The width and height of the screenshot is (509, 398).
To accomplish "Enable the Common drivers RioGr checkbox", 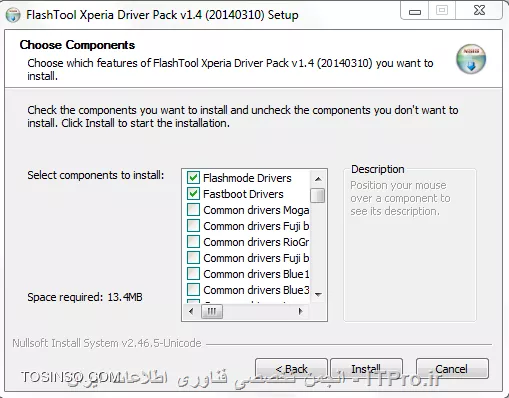I will (193, 242).
